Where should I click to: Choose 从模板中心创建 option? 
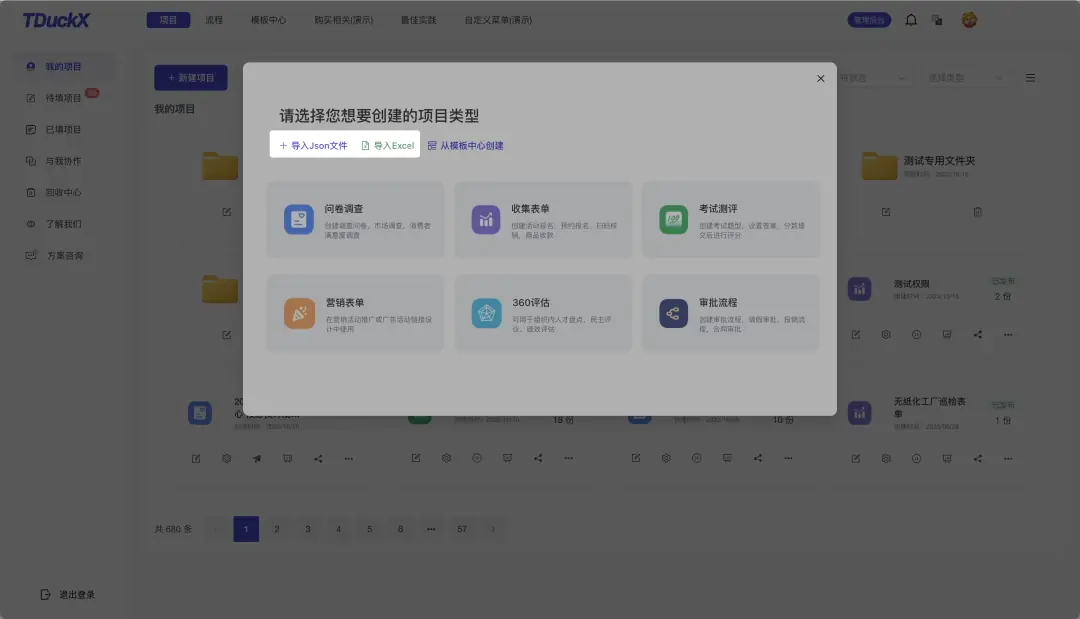[x=466, y=145]
